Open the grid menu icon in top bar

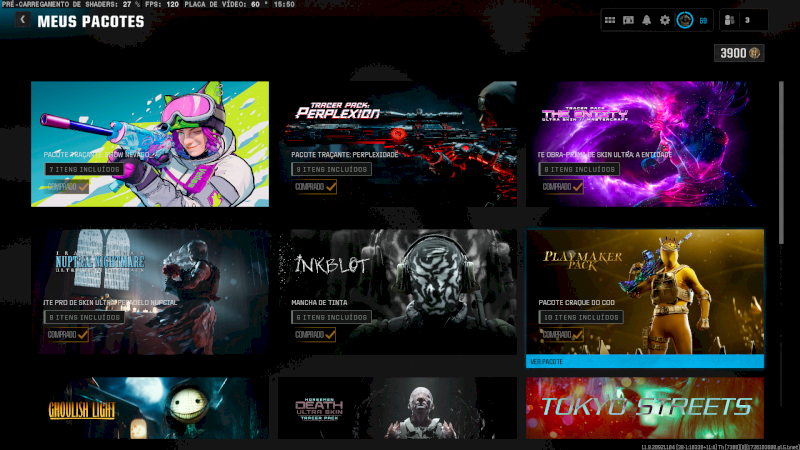[x=610, y=20]
